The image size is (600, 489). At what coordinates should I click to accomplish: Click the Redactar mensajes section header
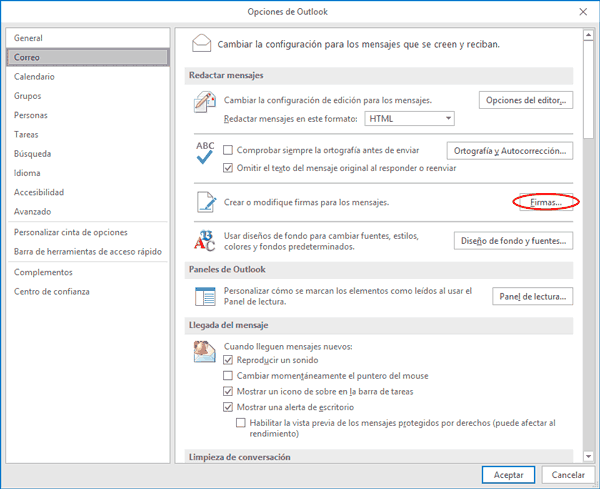pyautogui.click(x=379, y=75)
